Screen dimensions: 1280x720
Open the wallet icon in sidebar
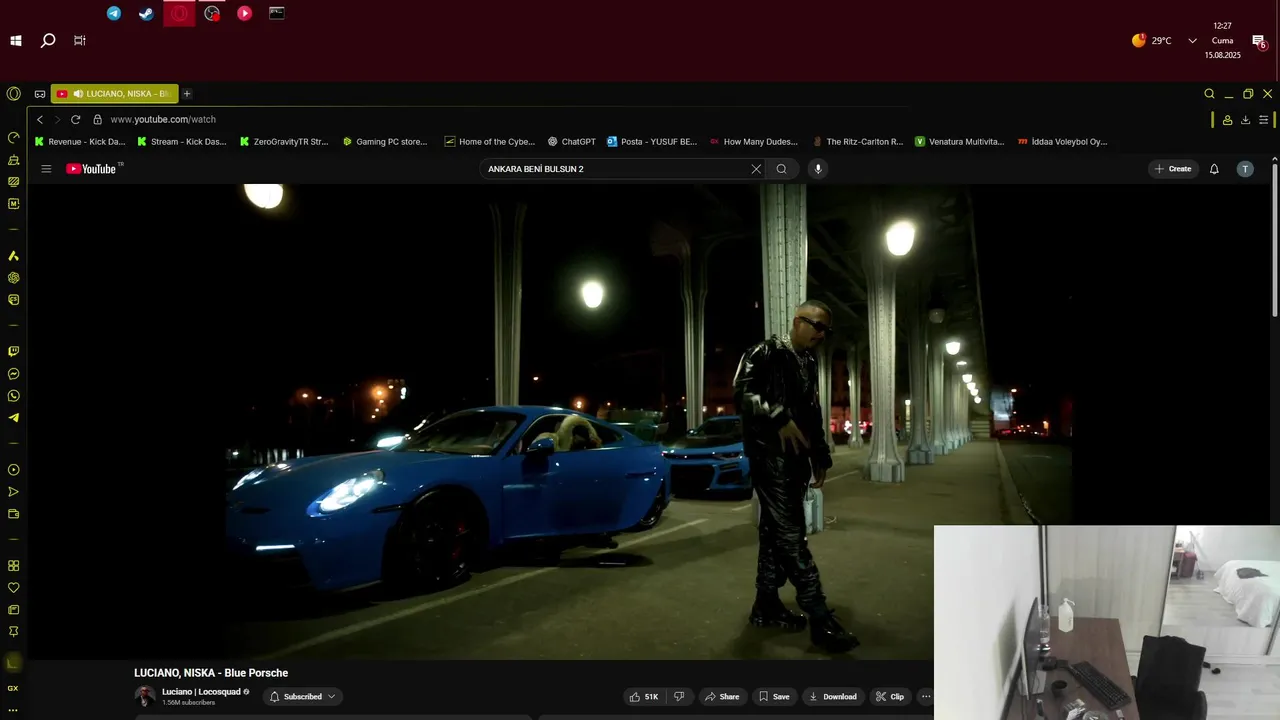click(13, 514)
